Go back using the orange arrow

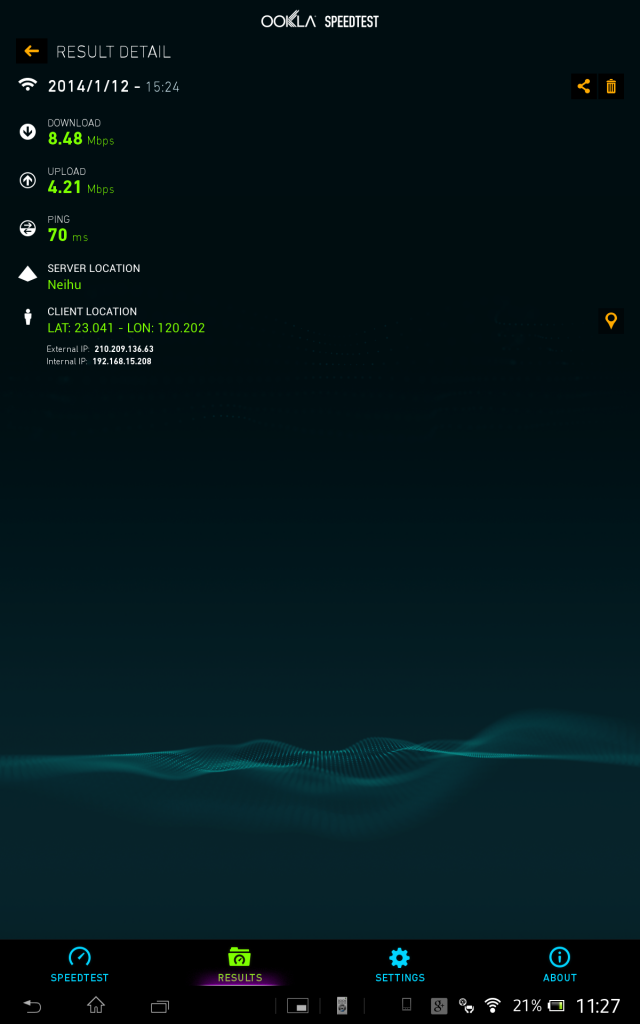(31, 51)
